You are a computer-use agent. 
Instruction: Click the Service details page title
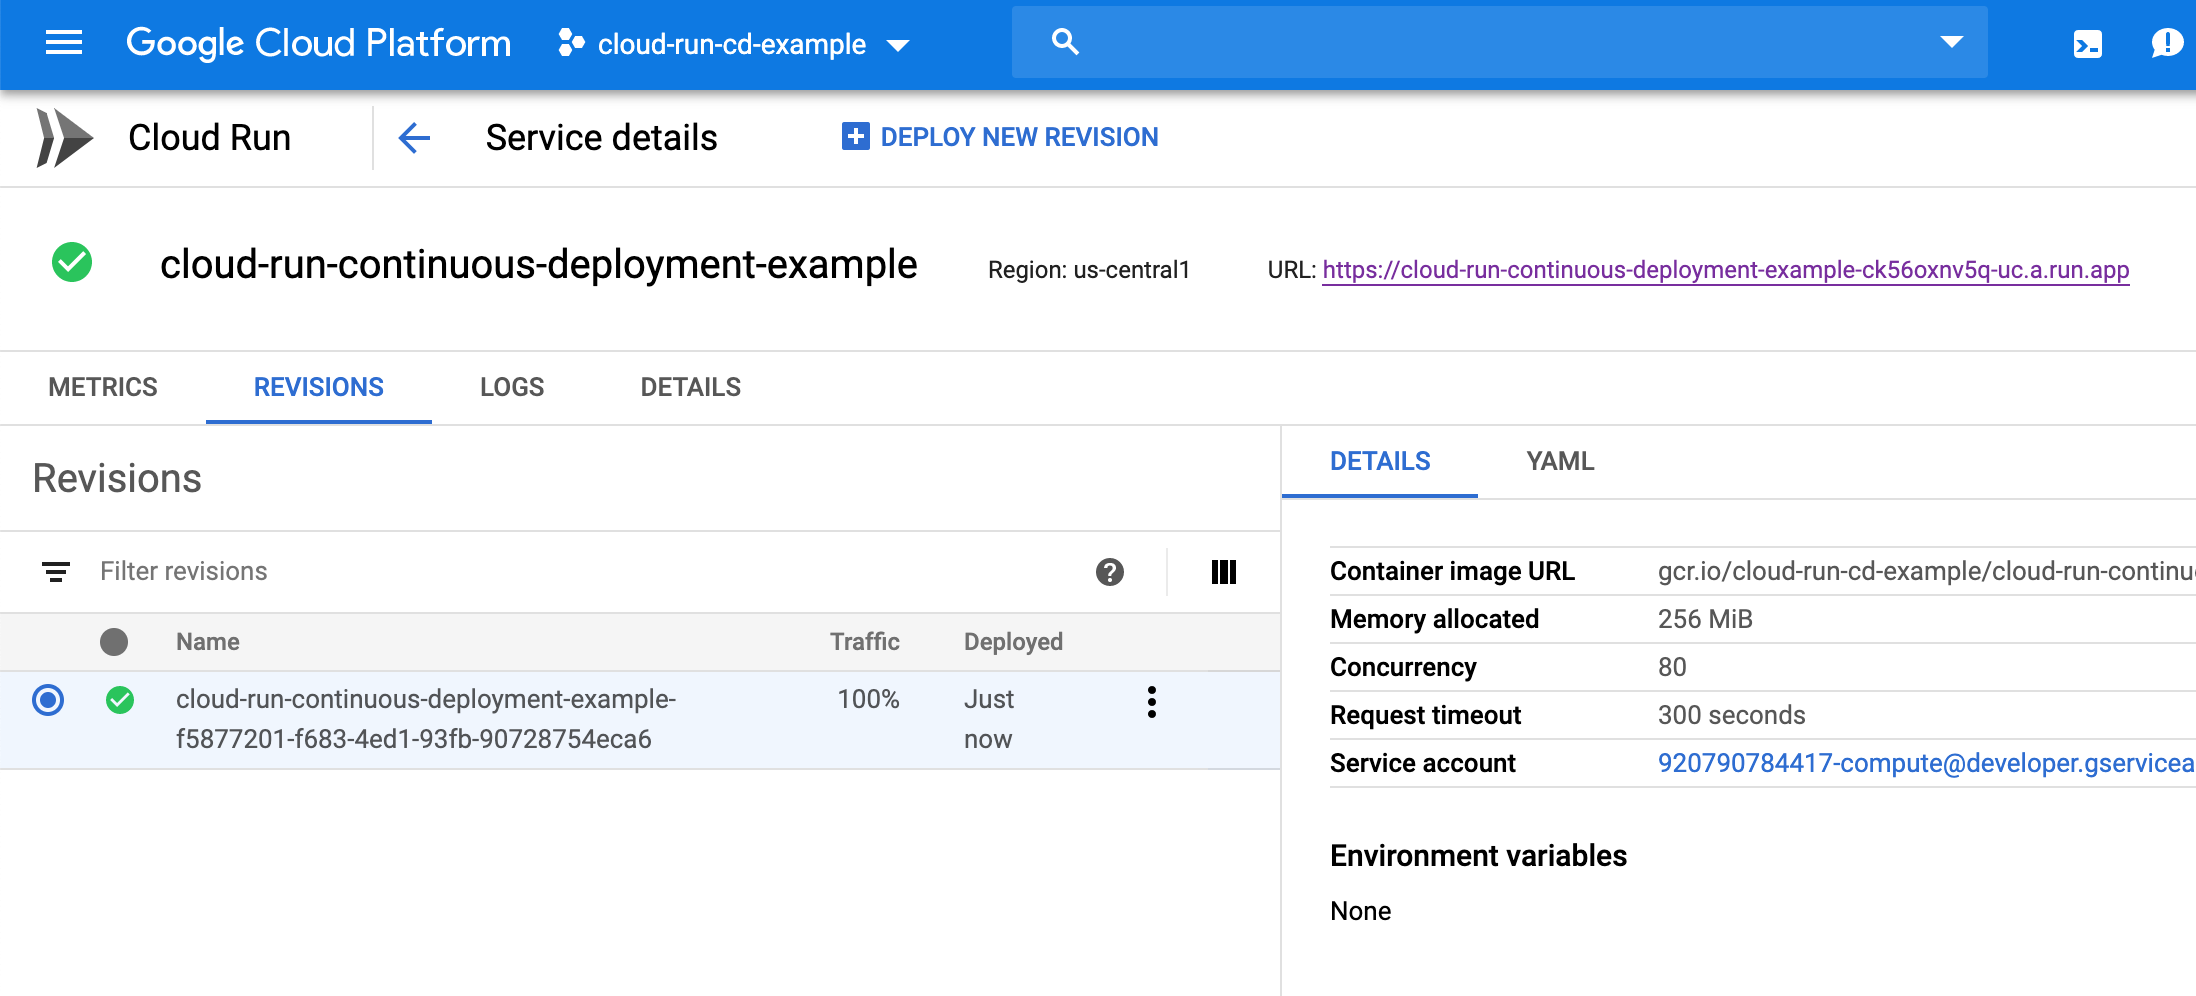601,137
